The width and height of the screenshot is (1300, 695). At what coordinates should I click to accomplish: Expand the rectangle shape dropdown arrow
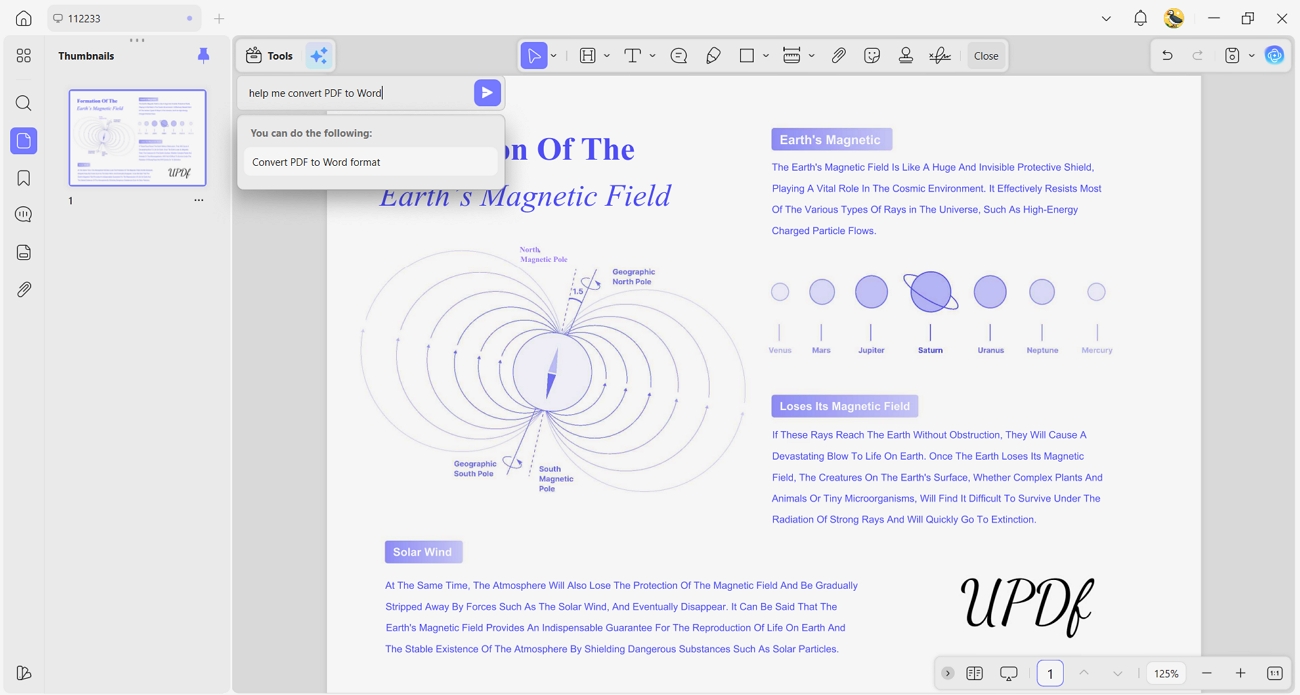[x=766, y=56]
